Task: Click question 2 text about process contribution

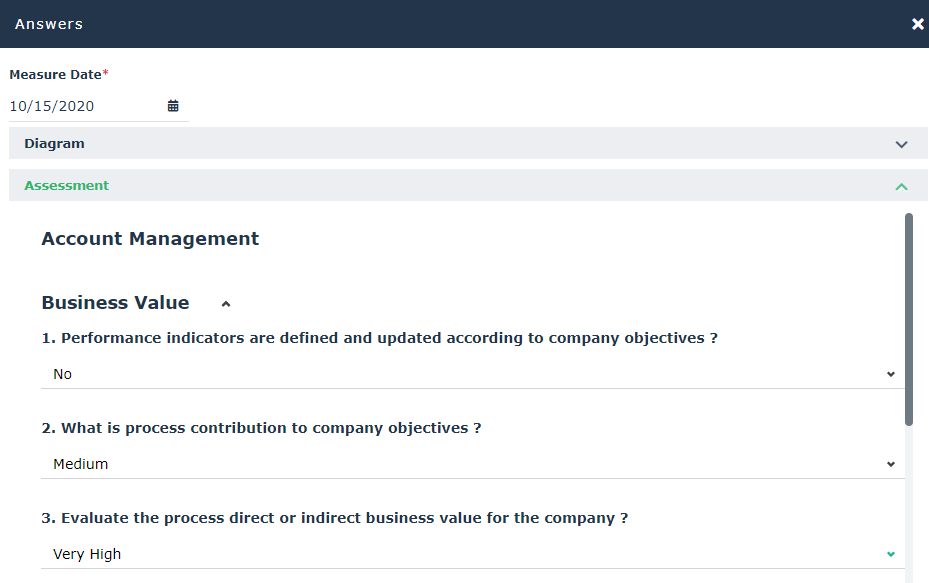Action: 261,428
